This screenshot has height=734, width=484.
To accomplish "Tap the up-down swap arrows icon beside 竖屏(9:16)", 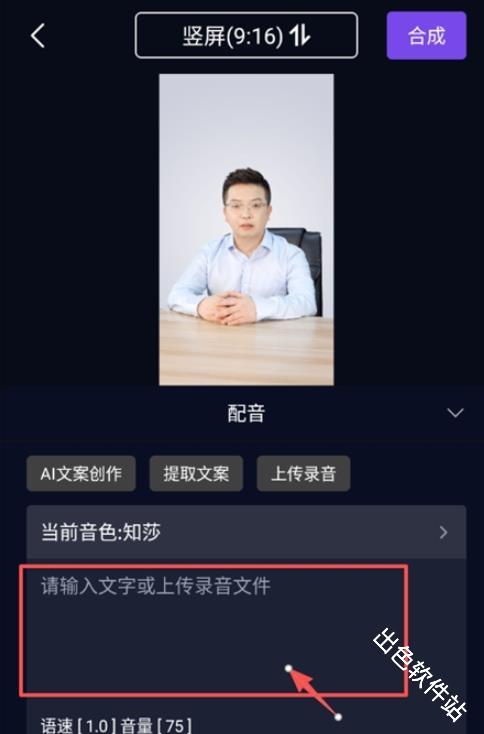I will coord(300,36).
